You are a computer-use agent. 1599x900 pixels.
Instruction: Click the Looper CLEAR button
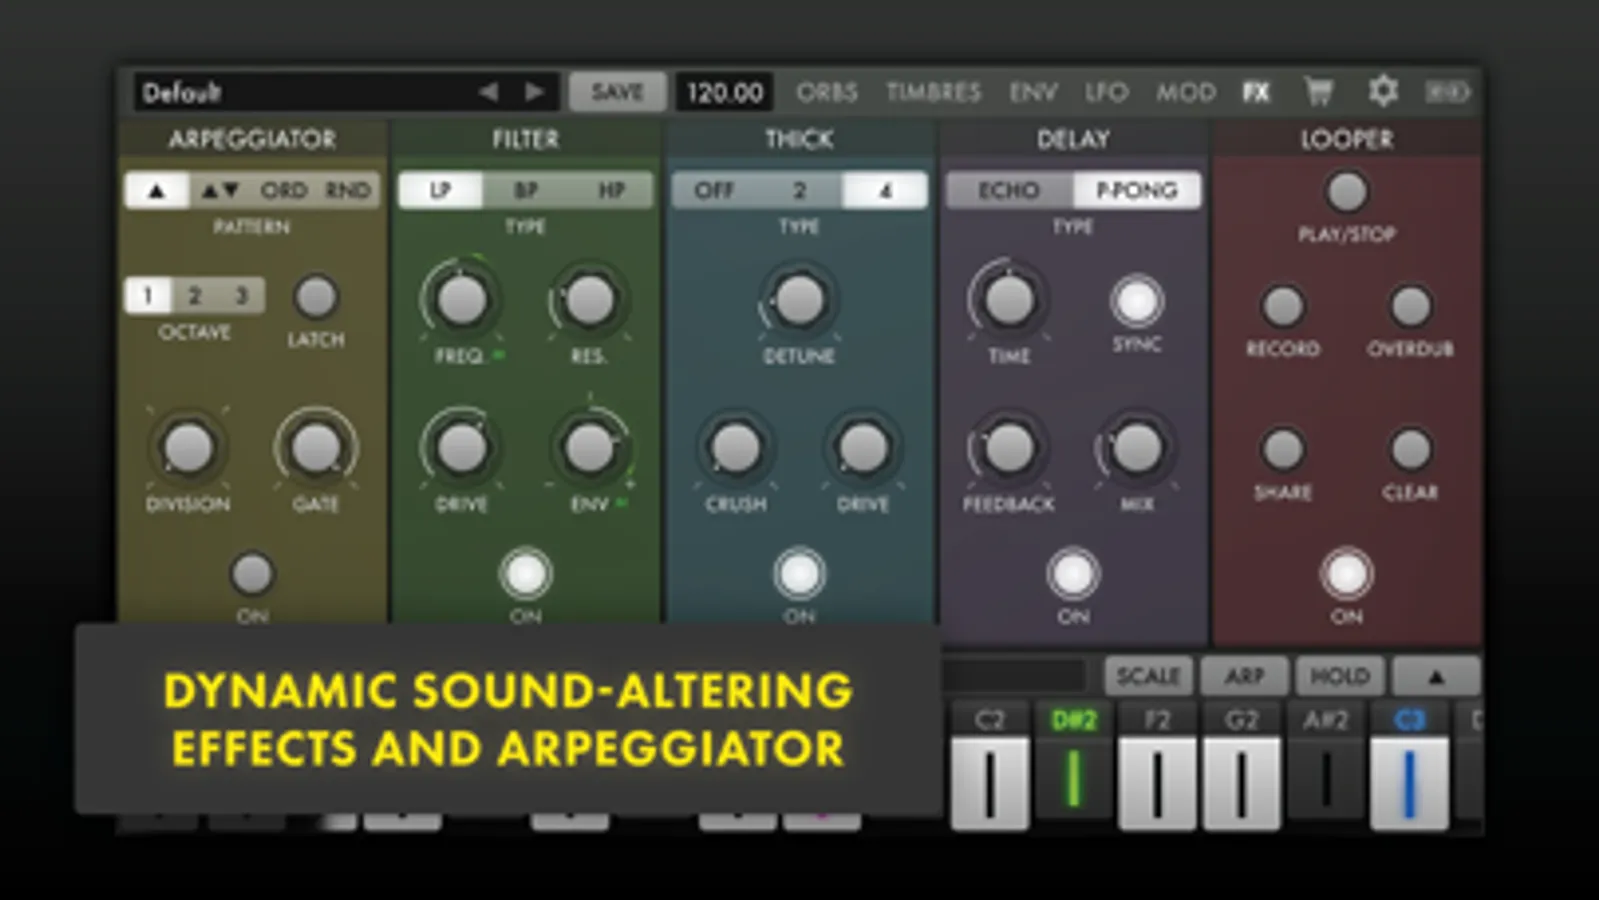[1410, 449]
